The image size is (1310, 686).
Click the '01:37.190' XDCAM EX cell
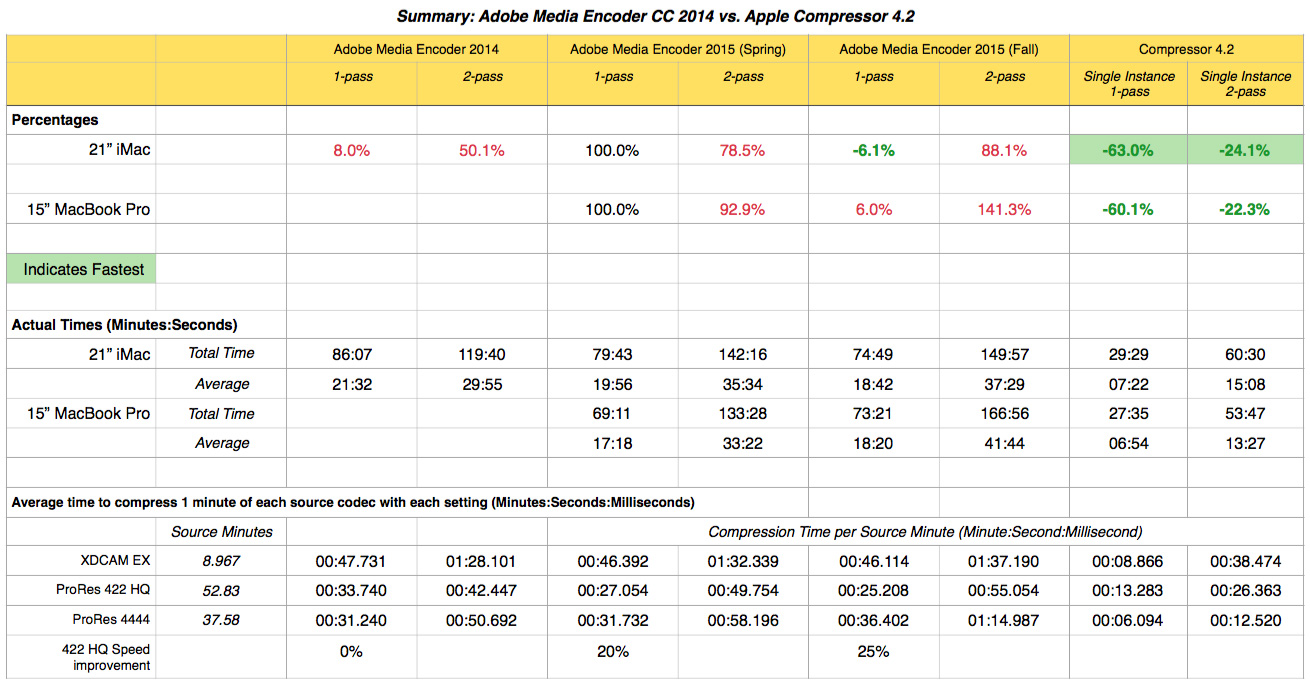(1005, 562)
